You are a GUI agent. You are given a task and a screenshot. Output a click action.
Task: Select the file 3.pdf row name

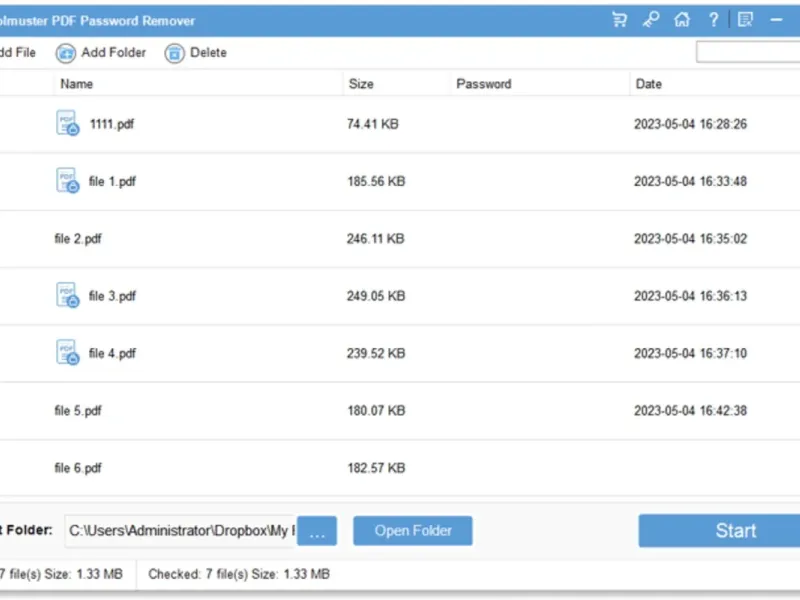click(x=112, y=296)
